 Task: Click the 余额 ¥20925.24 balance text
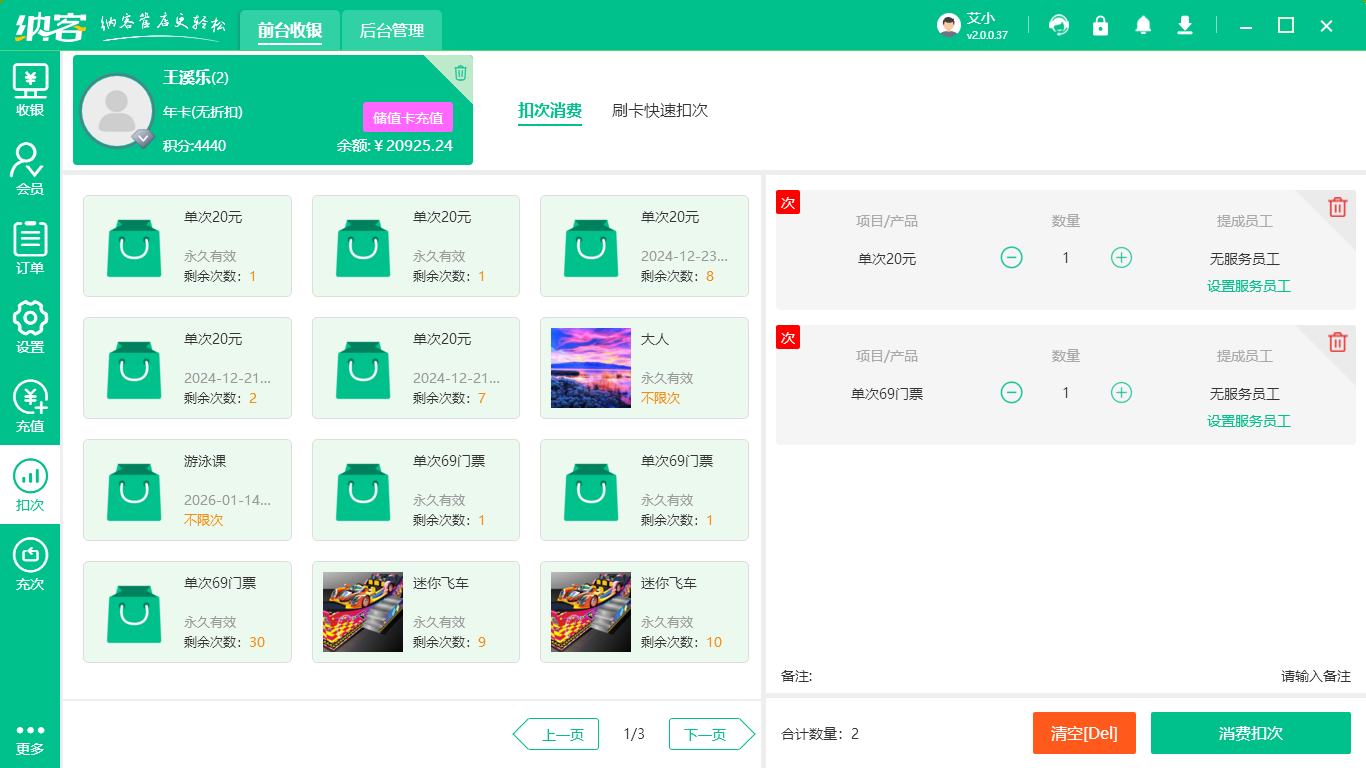click(x=395, y=146)
